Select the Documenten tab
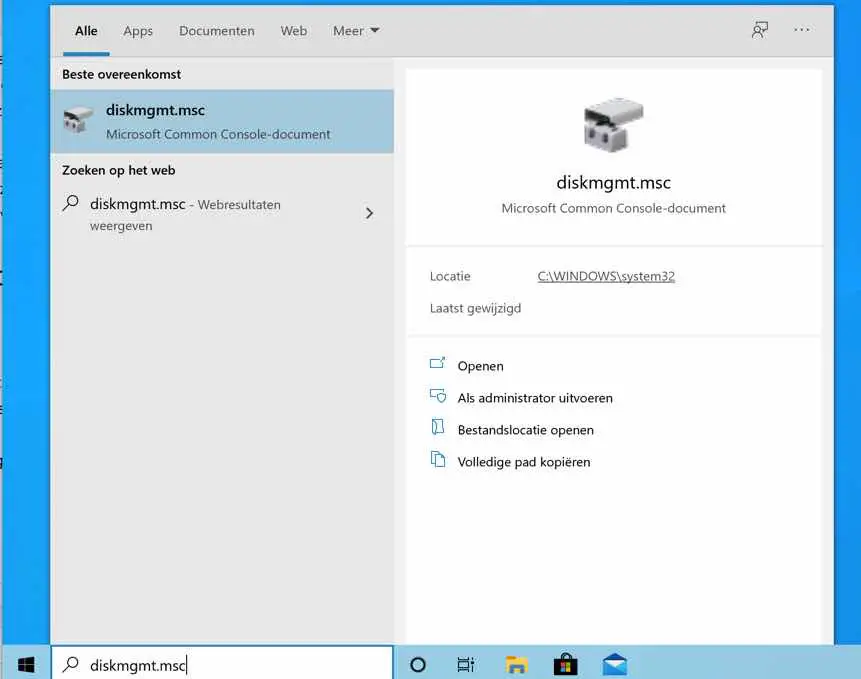The width and height of the screenshot is (861, 679). pyautogui.click(x=217, y=31)
